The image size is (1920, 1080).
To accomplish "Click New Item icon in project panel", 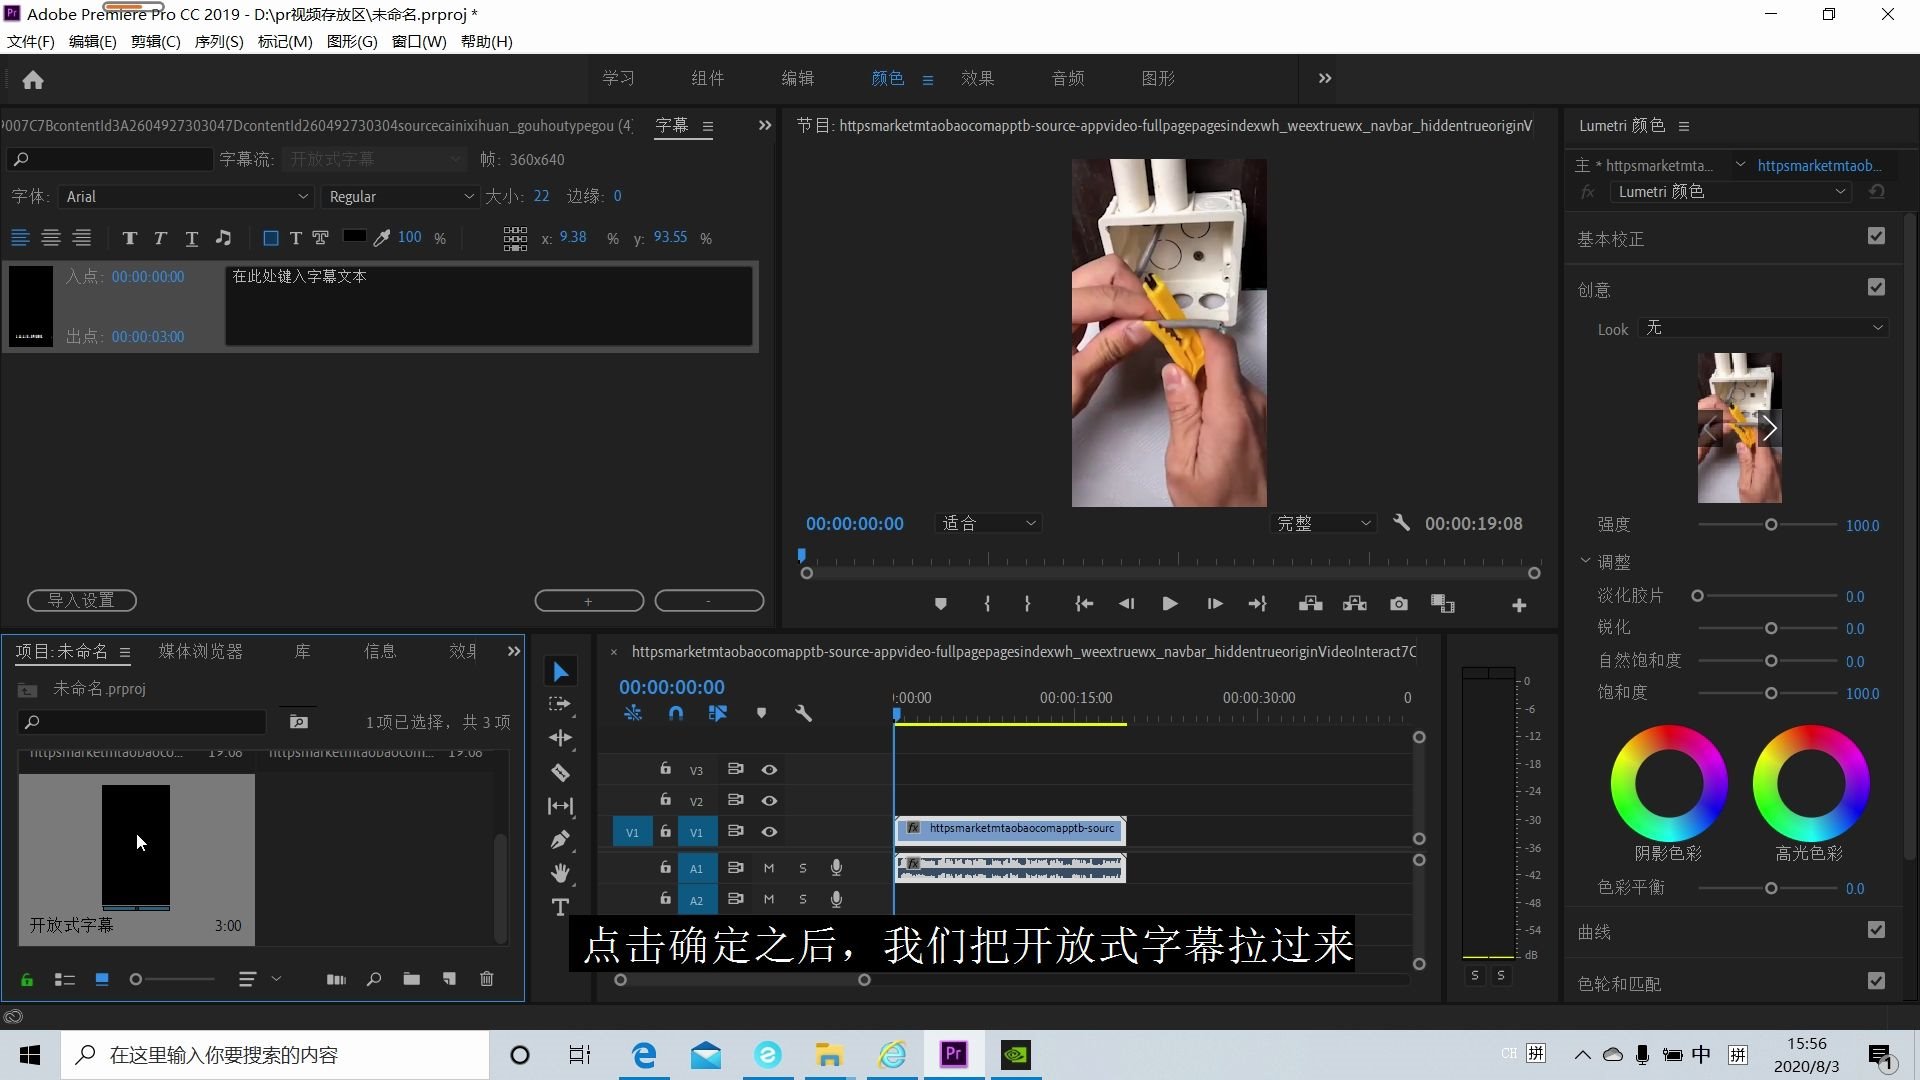I will pyautogui.click(x=449, y=979).
